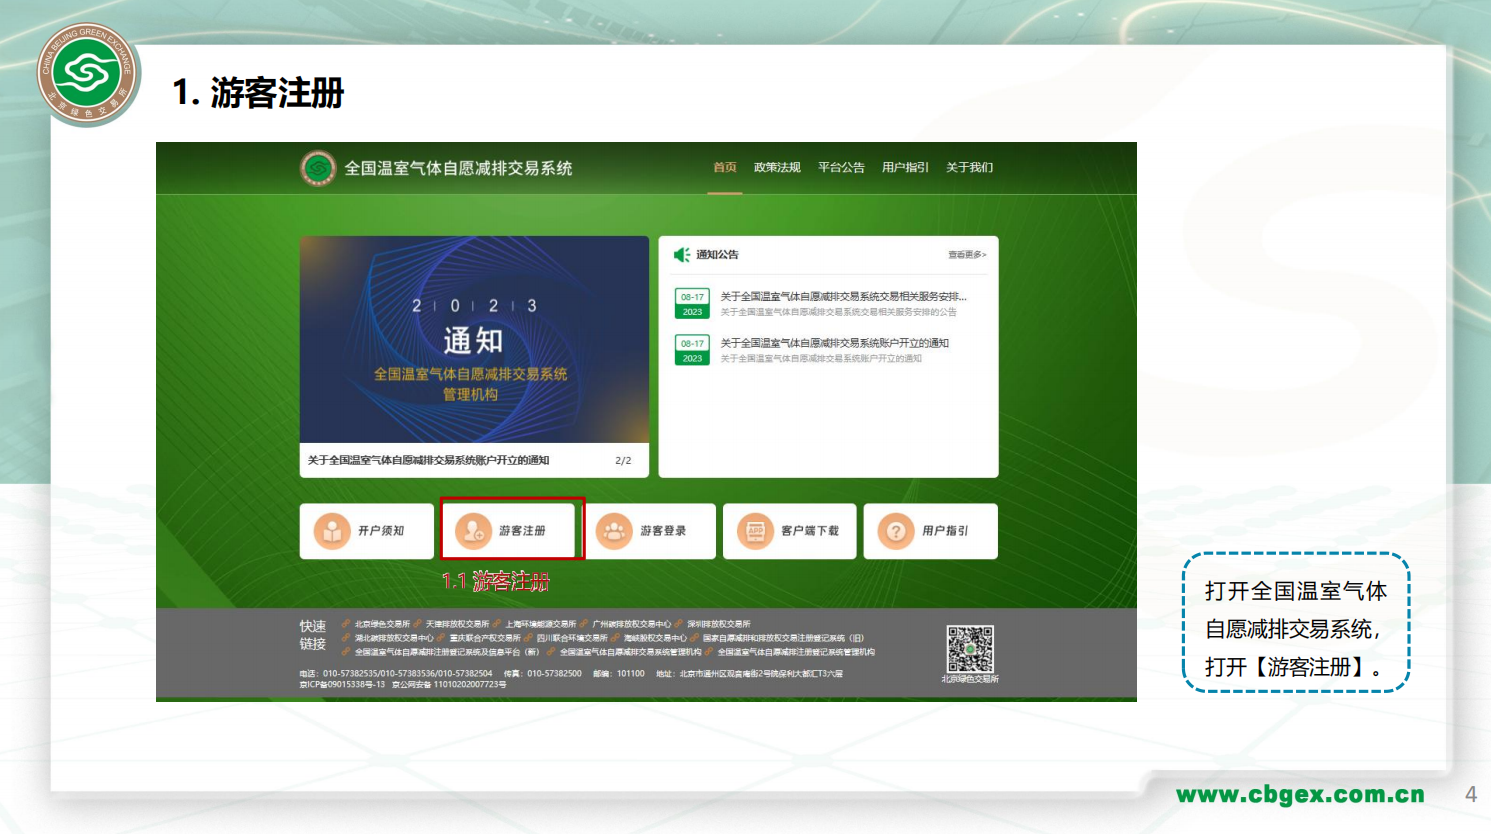Viewport: 1491px width, 834px height.
Task: Click the China Beijing Green Exchange logo
Action: tap(87, 73)
